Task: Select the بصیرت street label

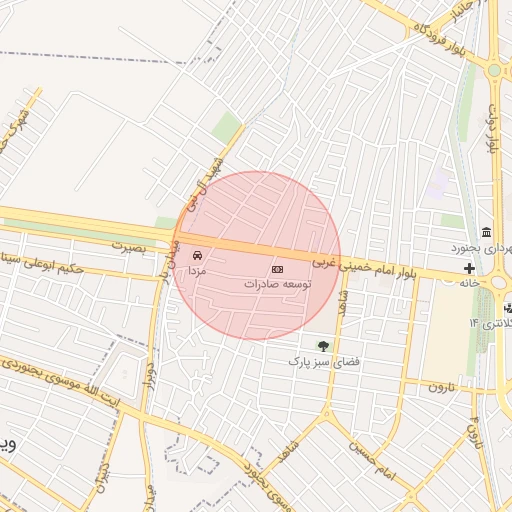Action: 129,247
